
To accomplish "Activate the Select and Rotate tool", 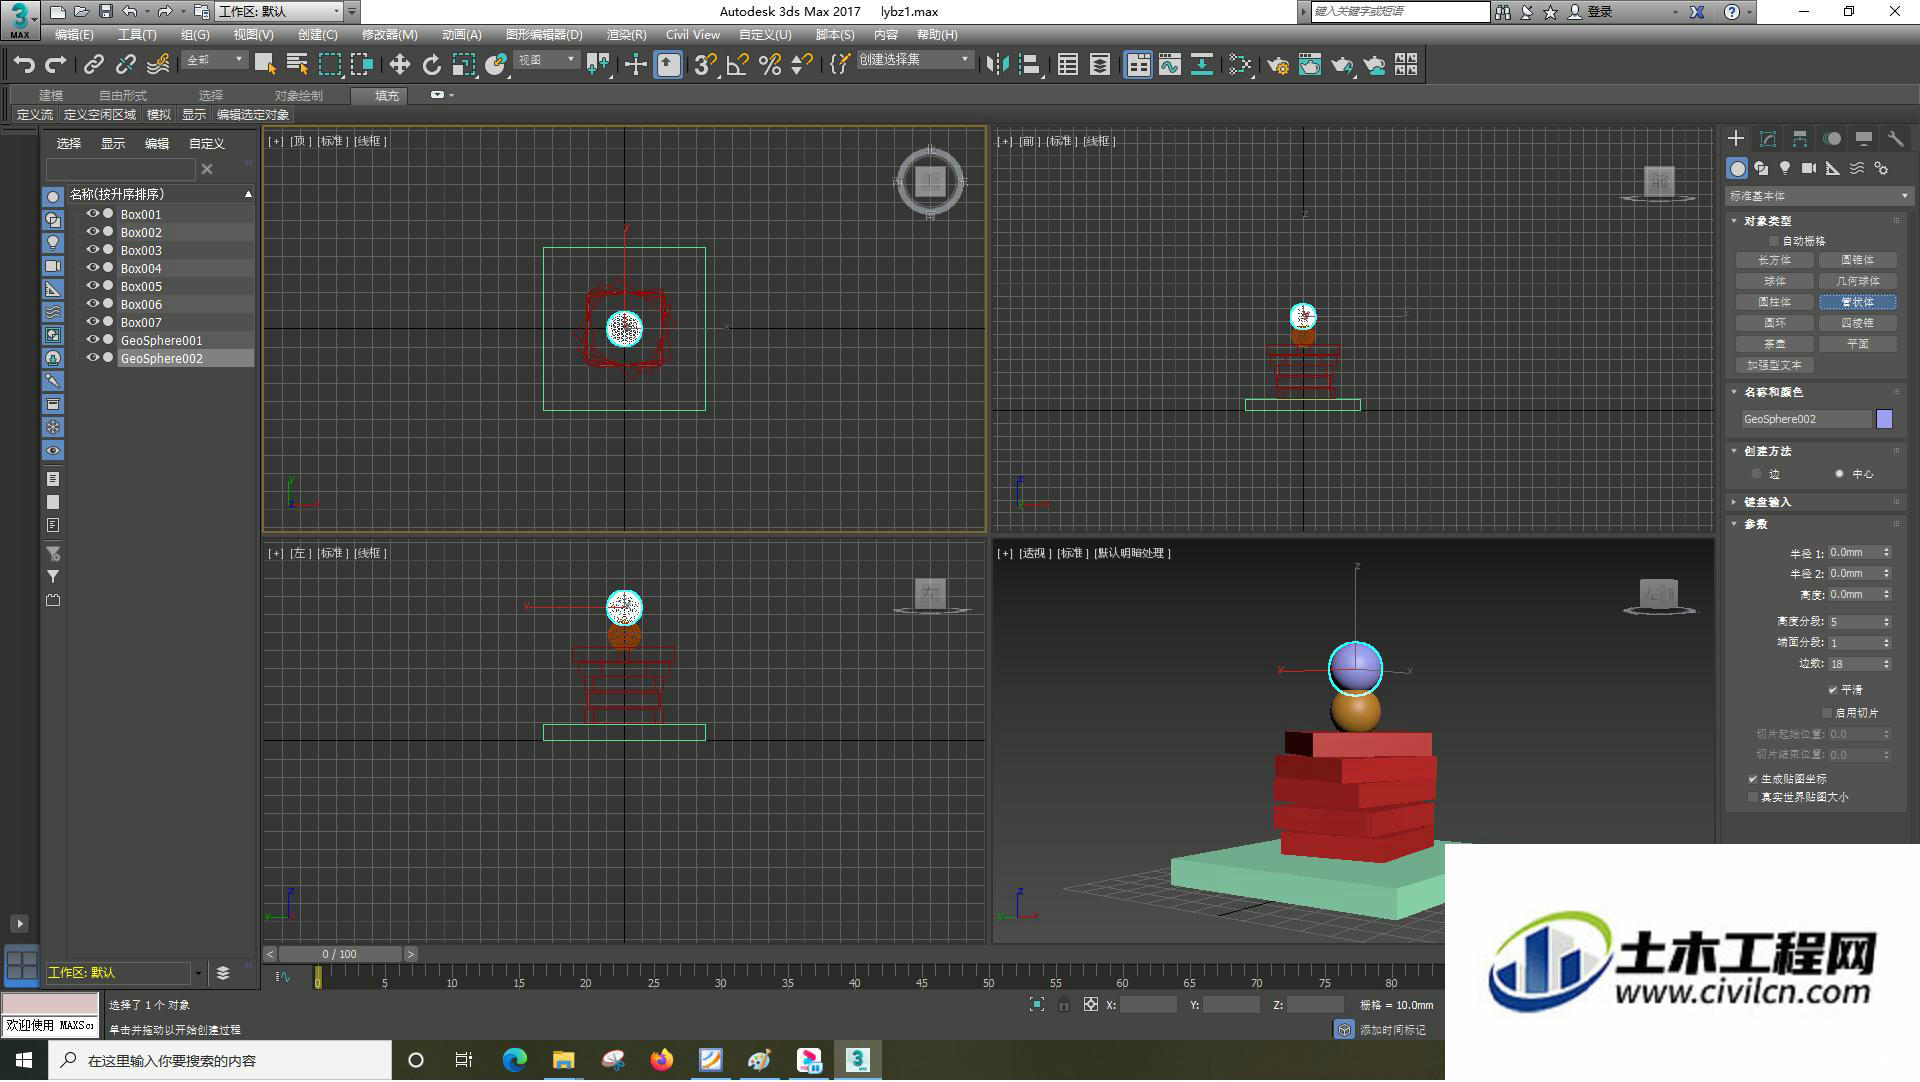I will [431, 65].
